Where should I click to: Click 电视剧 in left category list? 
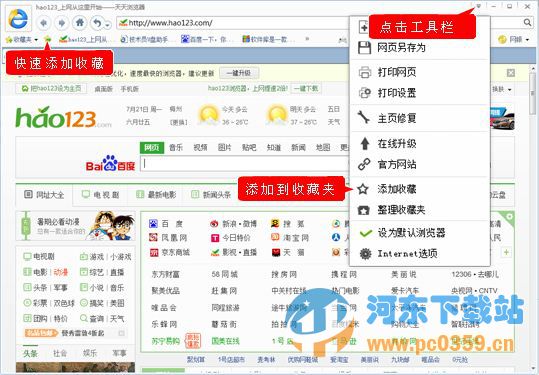(38, 256)
